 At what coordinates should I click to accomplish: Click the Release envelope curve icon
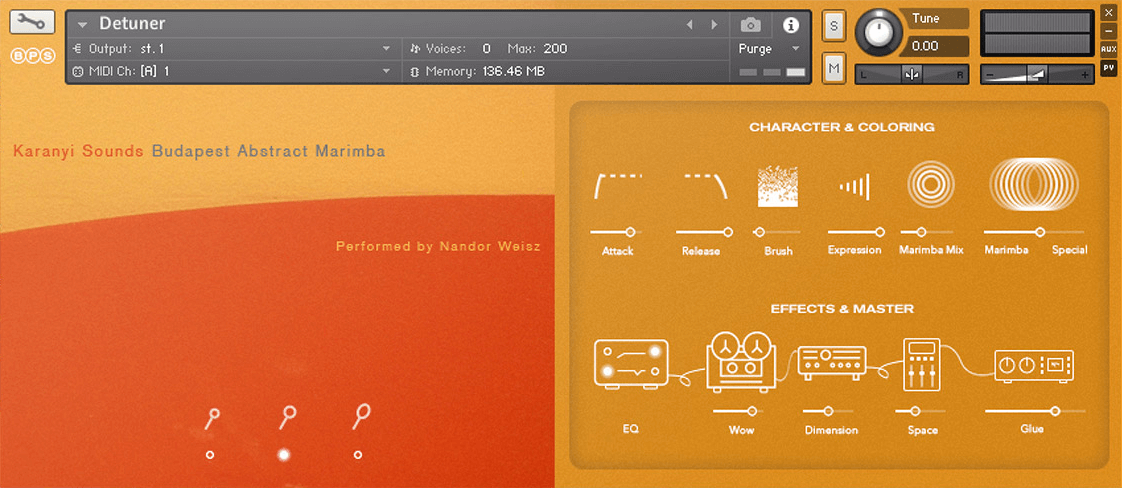706,186
